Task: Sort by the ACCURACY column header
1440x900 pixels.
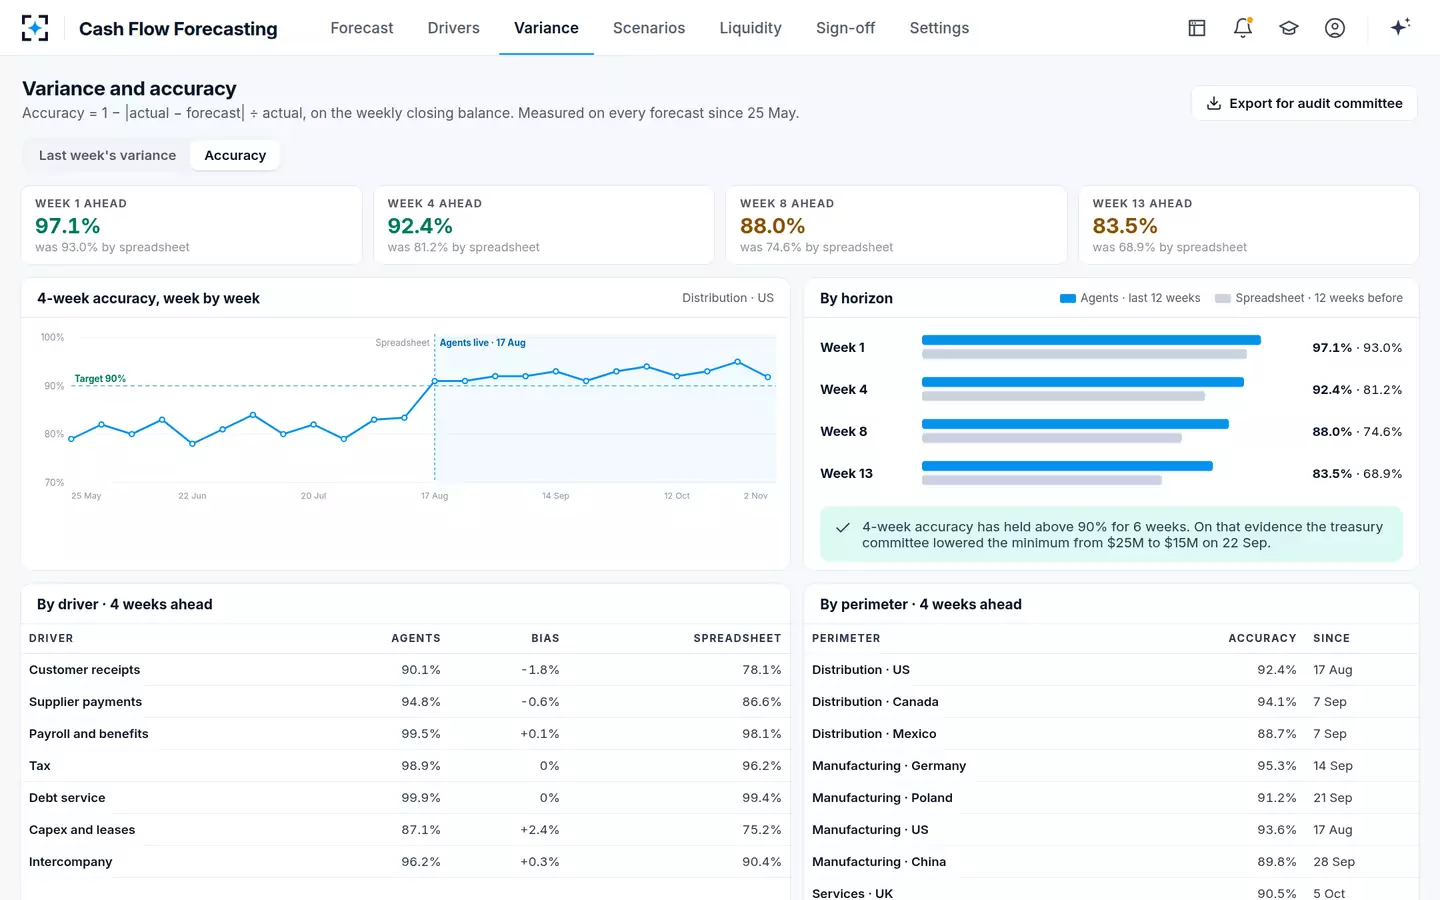Action: tap(1262, 638)
